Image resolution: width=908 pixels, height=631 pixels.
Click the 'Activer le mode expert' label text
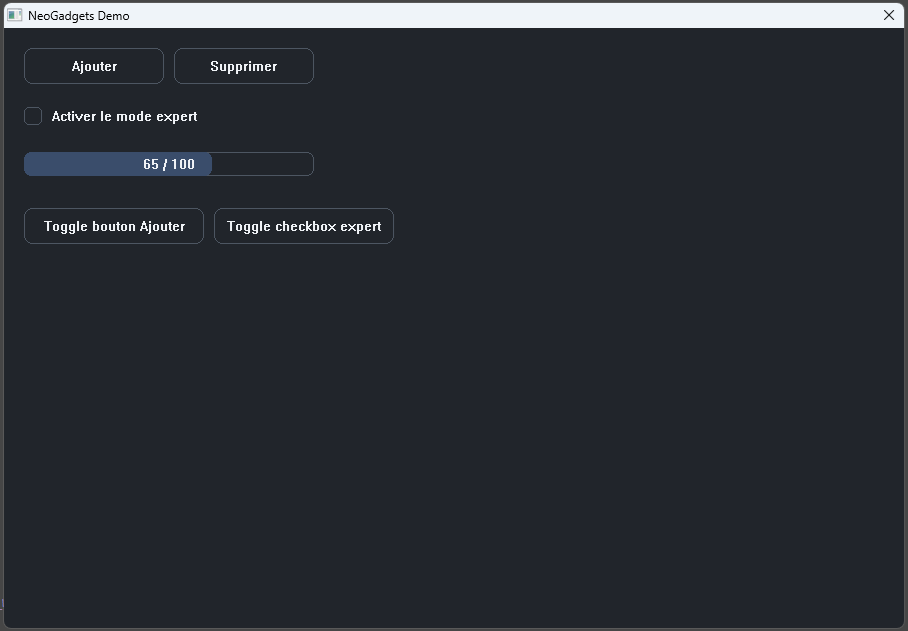point(125,116)
